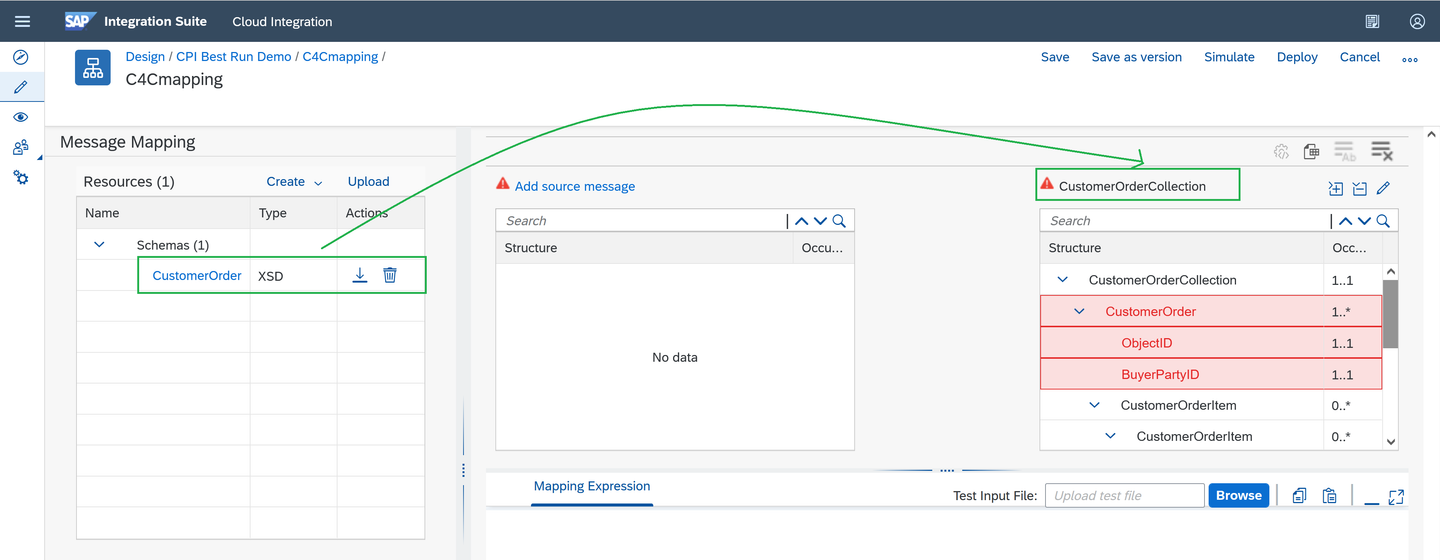1440x560 pixels.
Task: Click Cloud Integration in the header
Action: 282,21
